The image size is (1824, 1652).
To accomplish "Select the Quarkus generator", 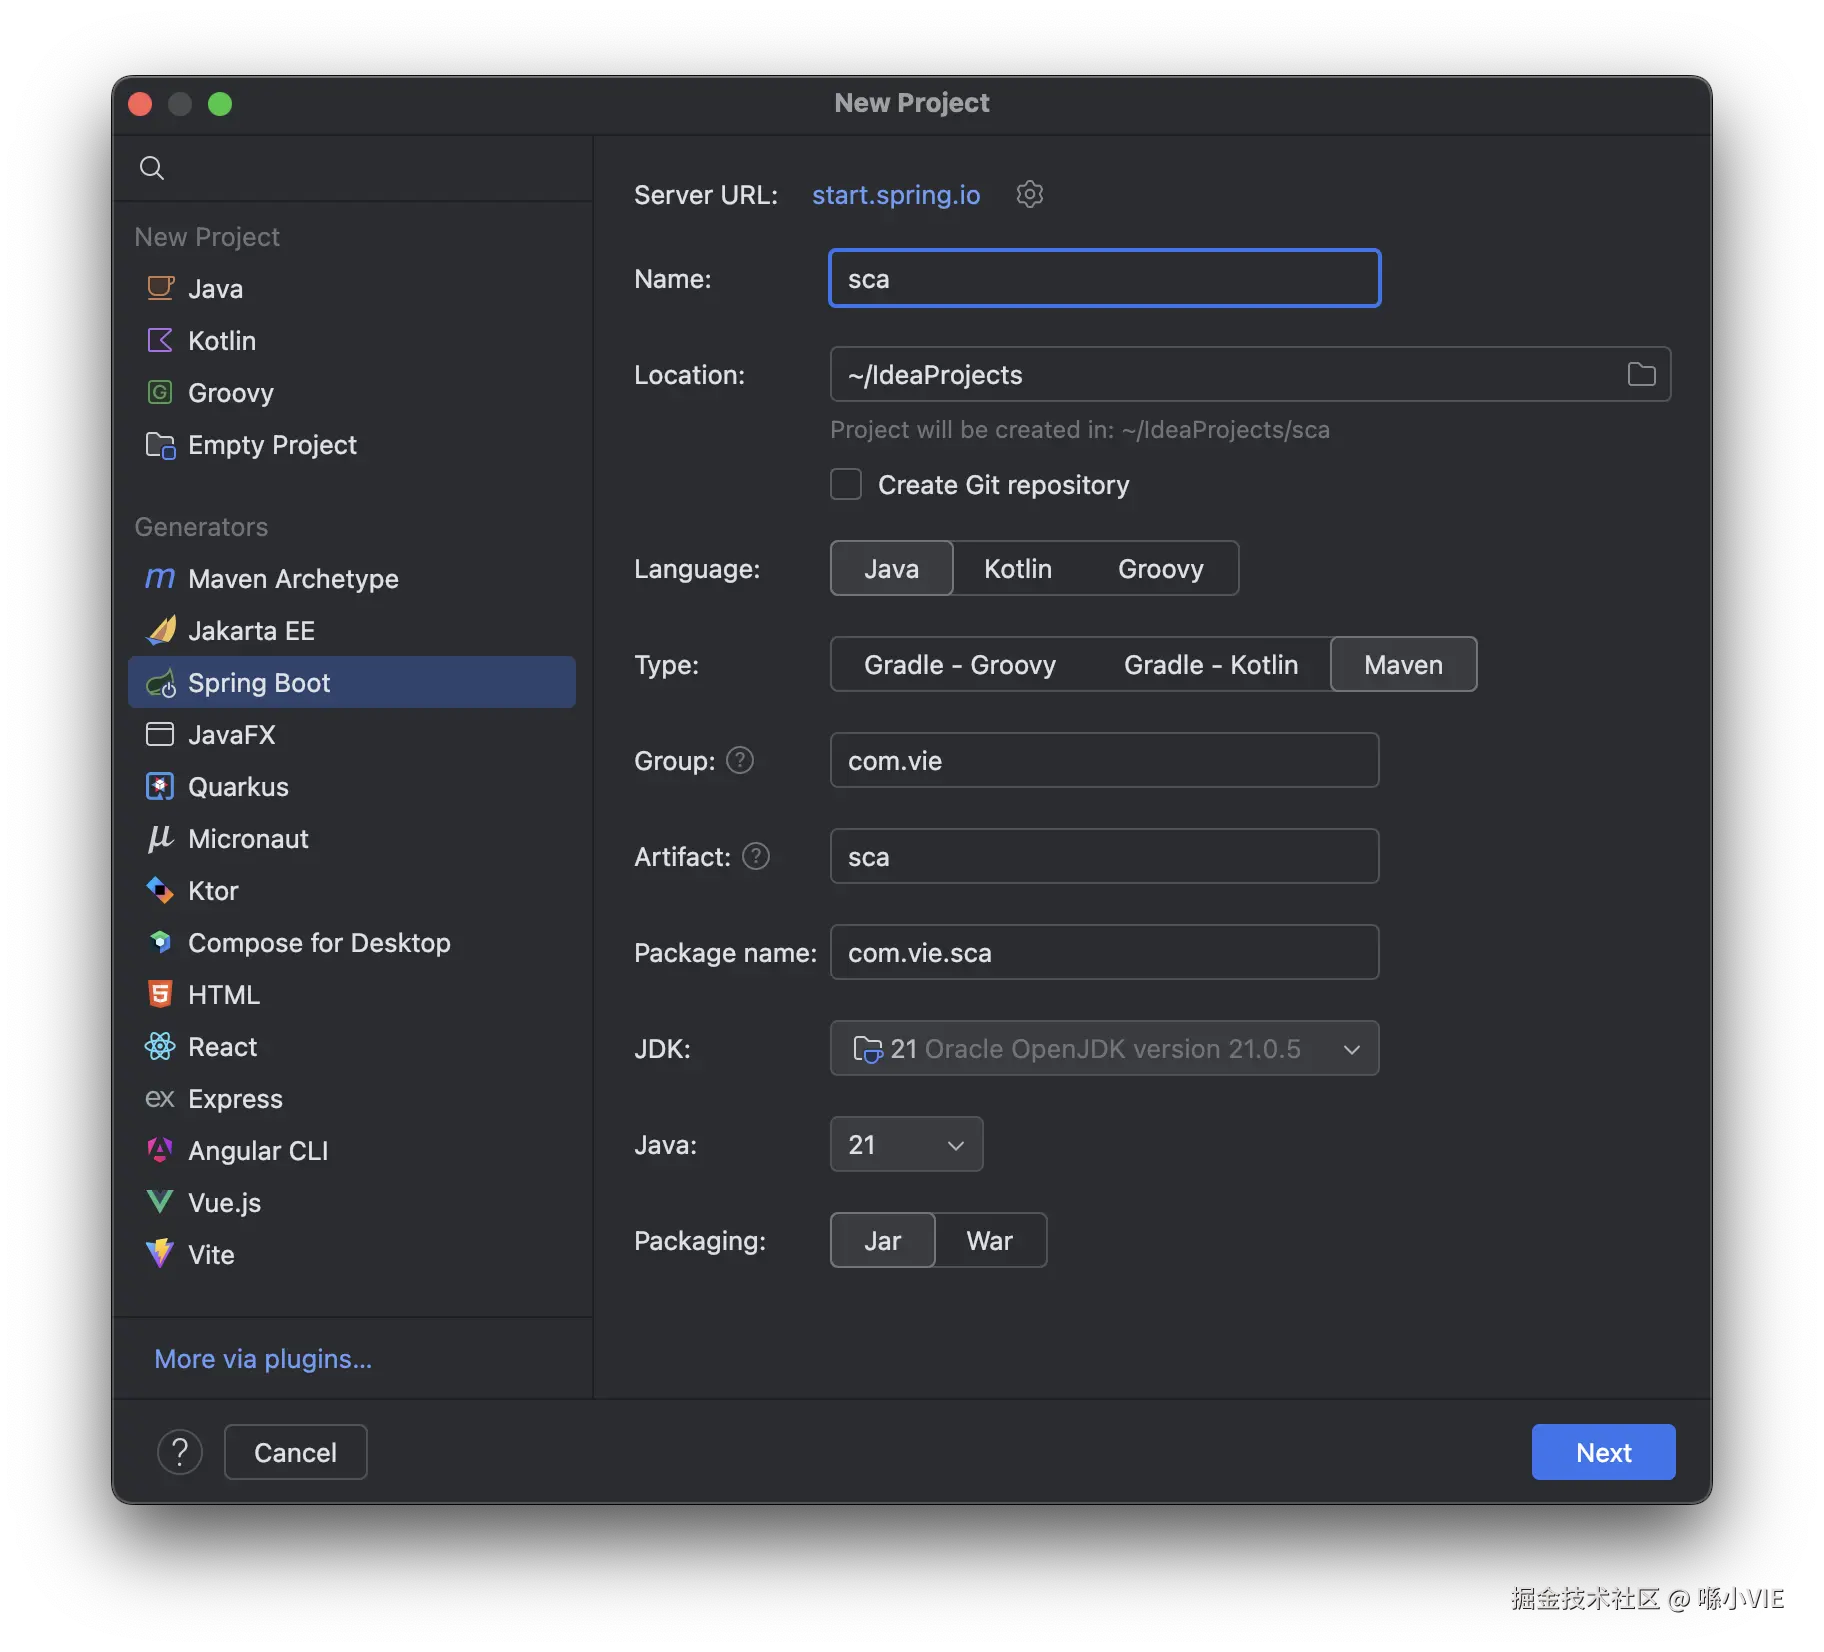I will 238,787.
